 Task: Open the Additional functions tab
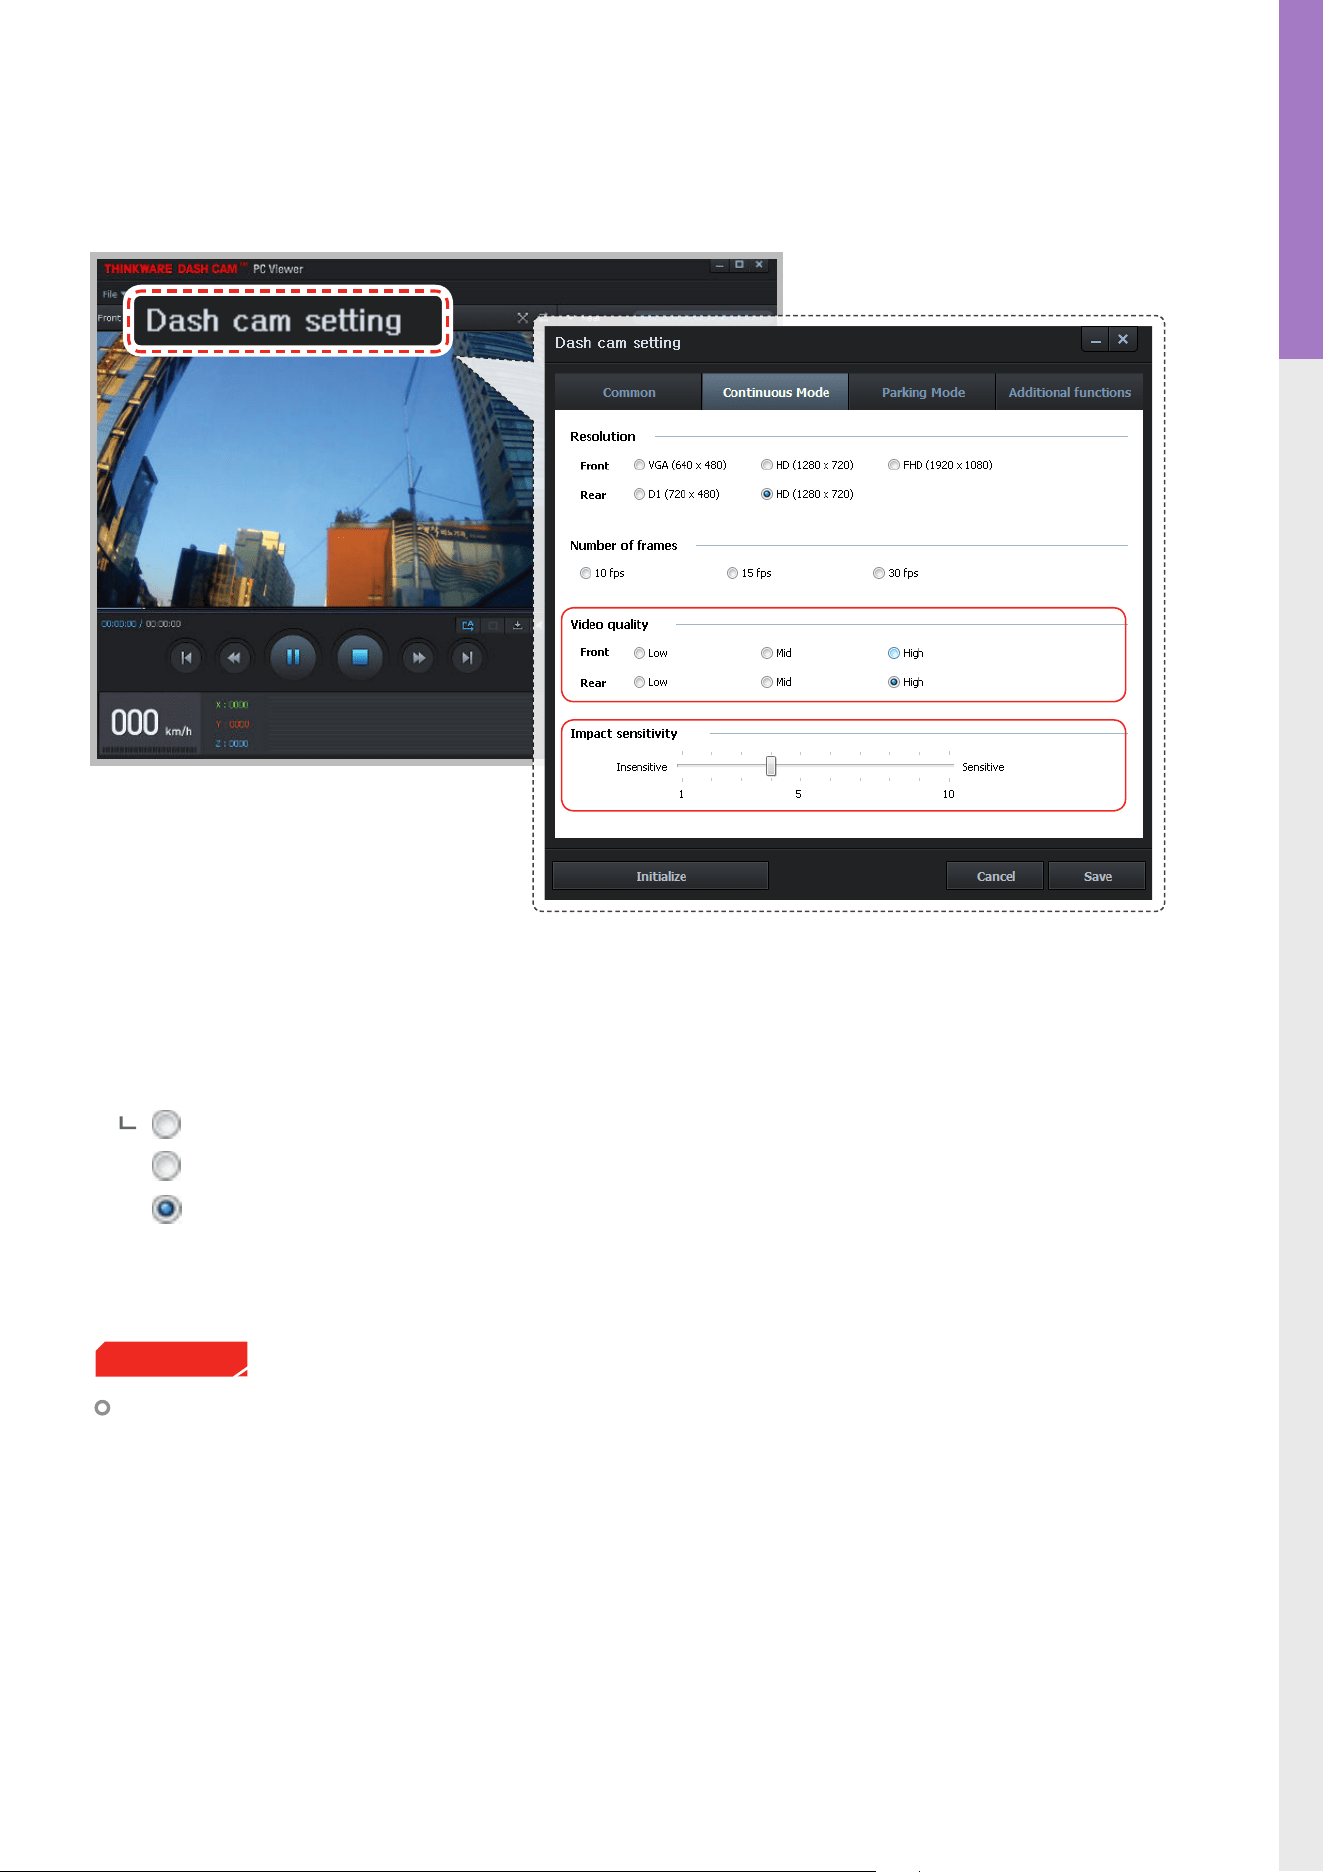coord(1069,392)
